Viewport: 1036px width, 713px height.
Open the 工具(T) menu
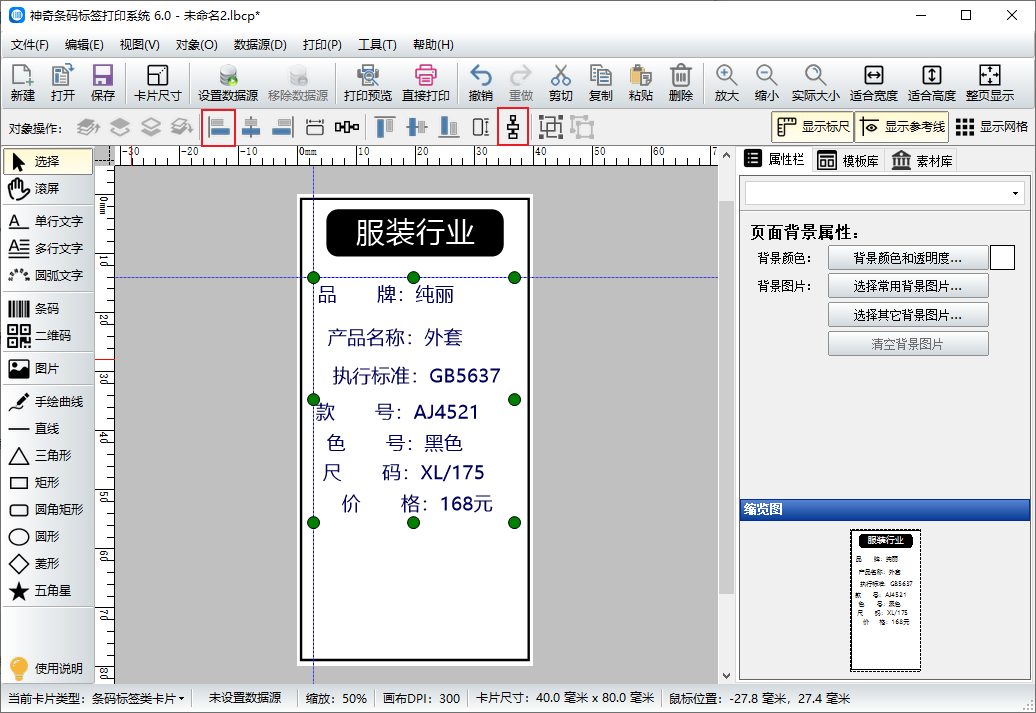[377, 45]
